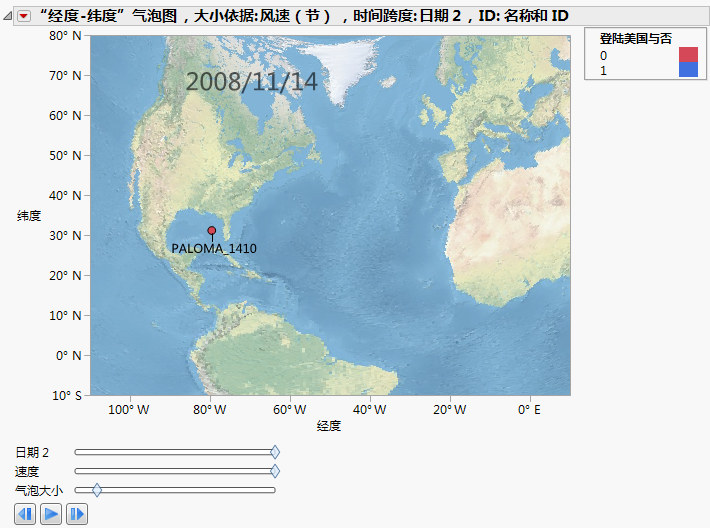Select legend entry label 0

click(x=603, y=55)
